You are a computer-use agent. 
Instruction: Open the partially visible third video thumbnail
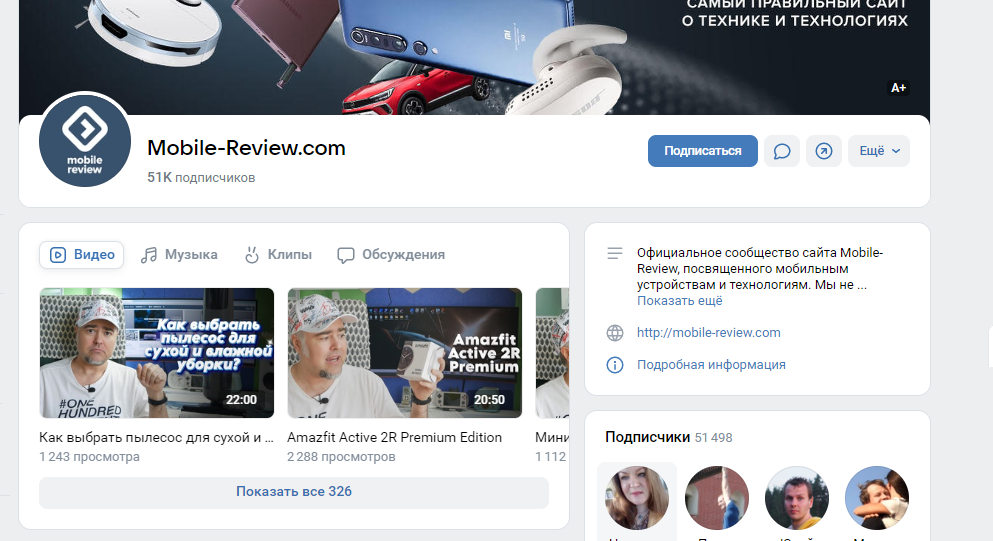(552, 353)
